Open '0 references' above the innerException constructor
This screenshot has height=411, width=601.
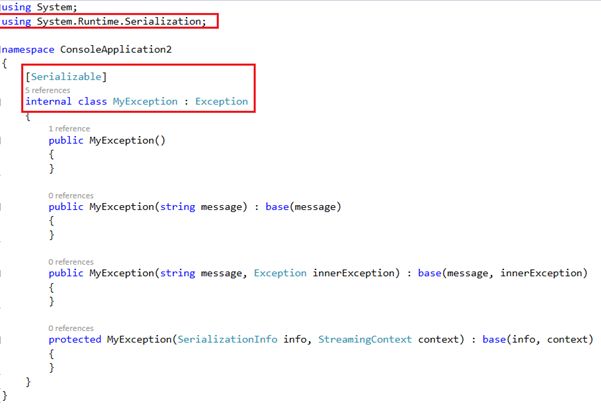pos(71,262)
